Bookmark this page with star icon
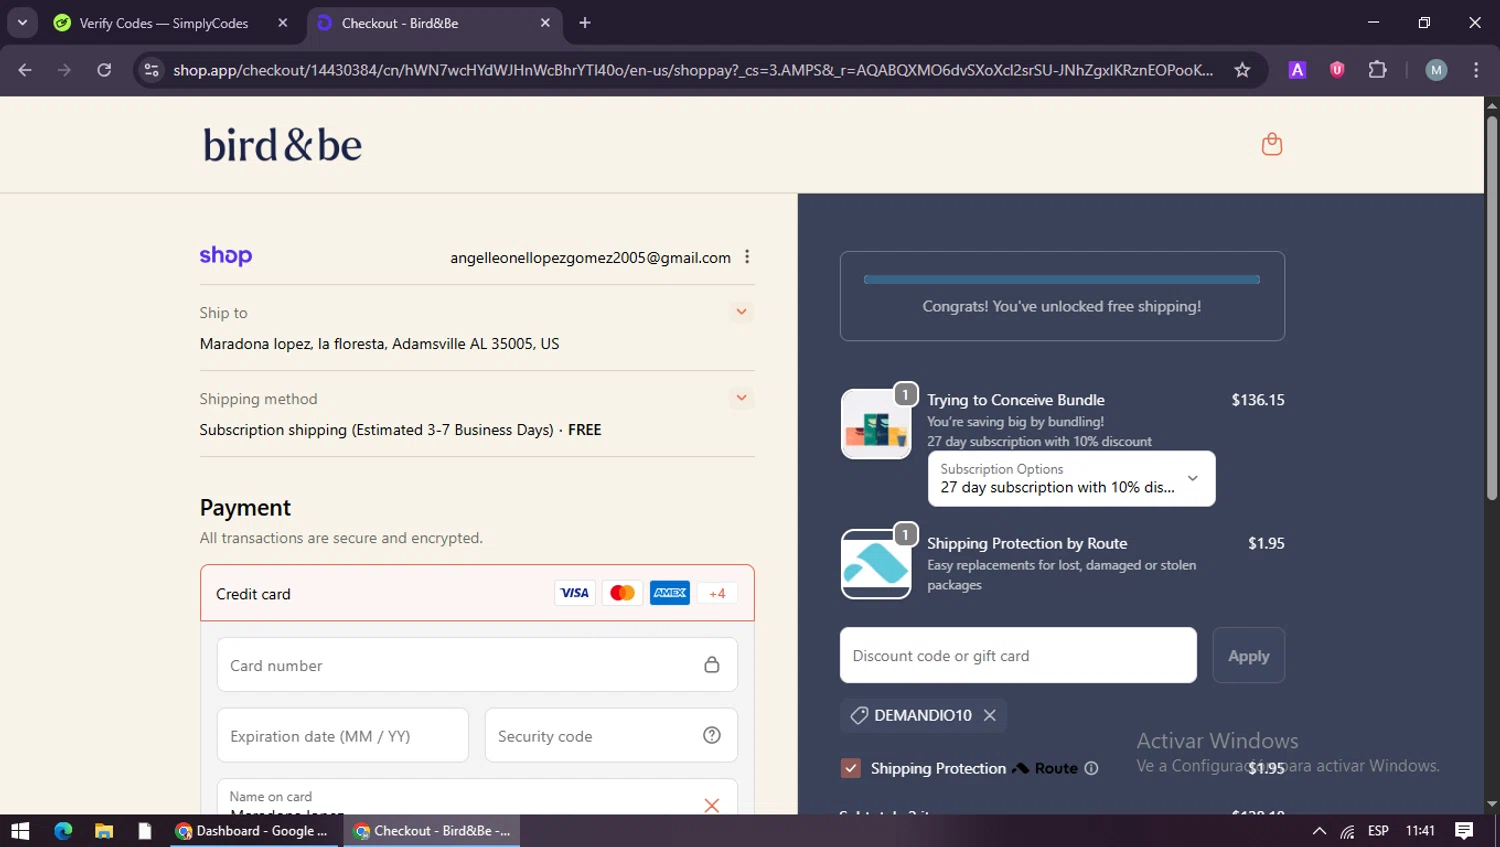This screenshot has height=847, width=1500. pyautogui.click(x=1242, y=70)
